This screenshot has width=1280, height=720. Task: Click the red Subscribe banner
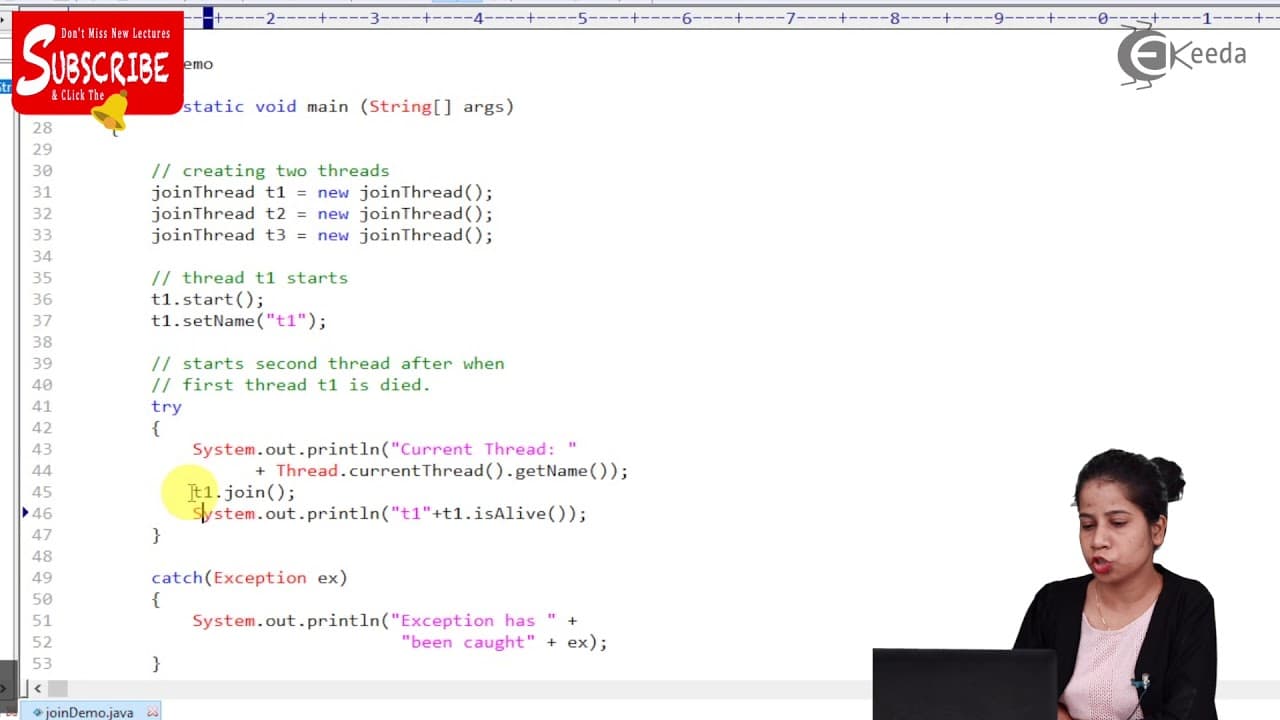click(x=98, y=62)
